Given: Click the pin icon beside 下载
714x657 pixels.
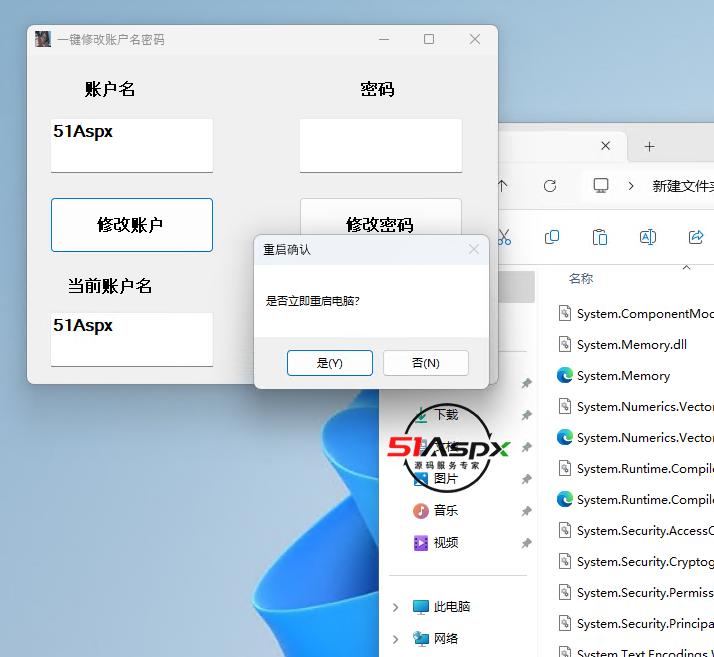Looking at the screenshot, I should tap(526, 415).
